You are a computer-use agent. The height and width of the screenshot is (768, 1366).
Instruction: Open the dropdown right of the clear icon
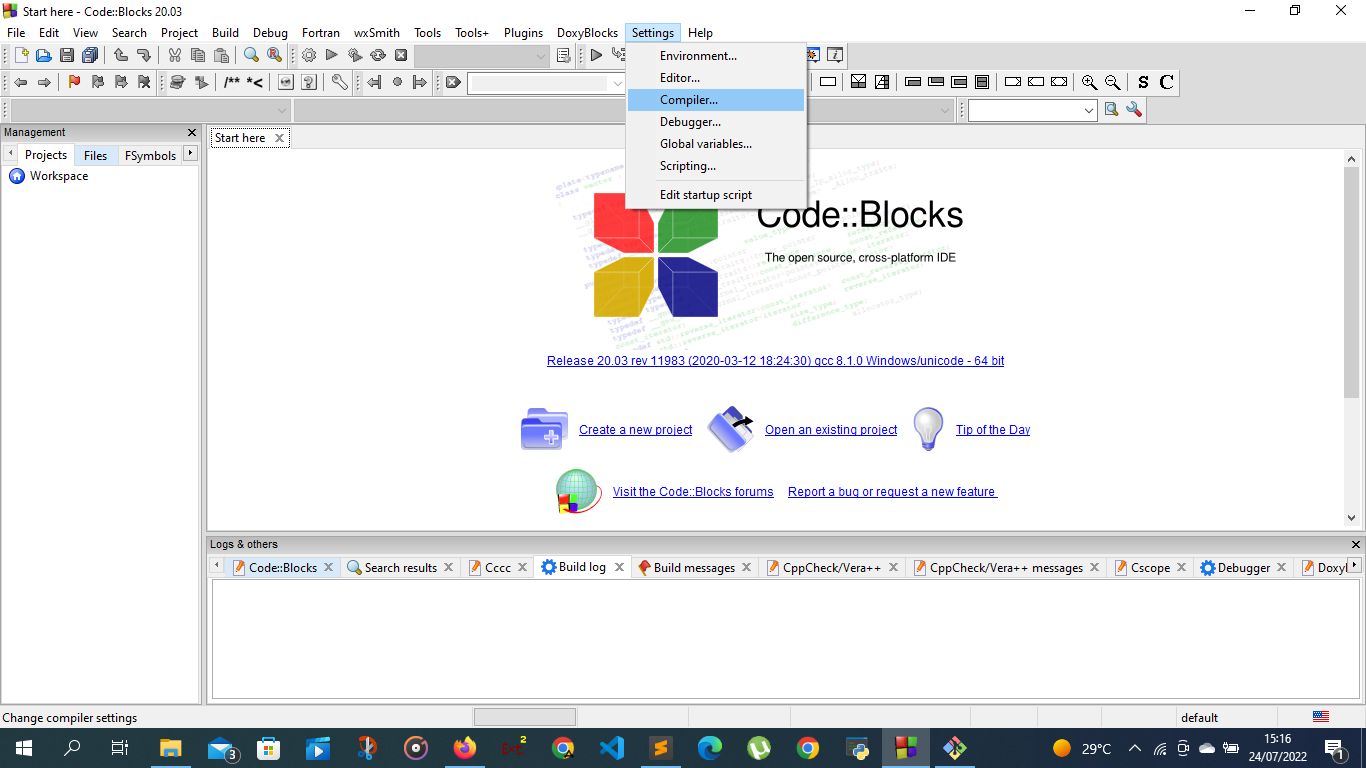pos(546,82)
